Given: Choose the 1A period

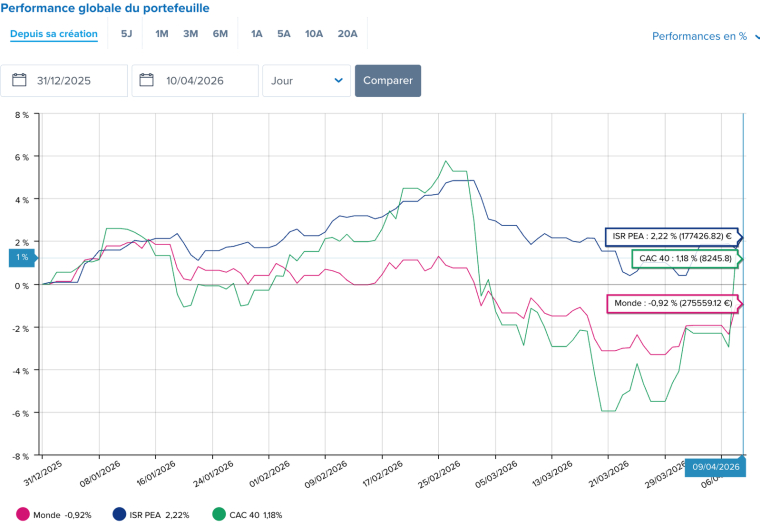Looking at the screenshot, I should [x=257, y=34].
